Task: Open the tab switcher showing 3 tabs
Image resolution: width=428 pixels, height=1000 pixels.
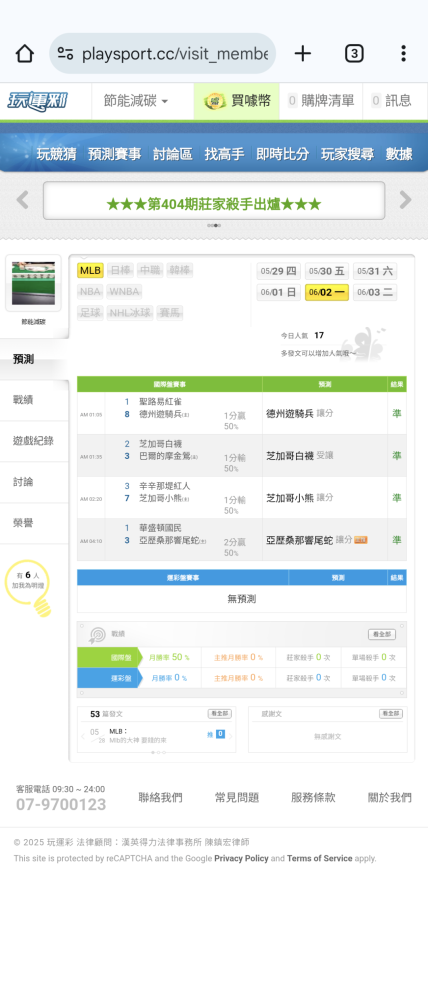Action: (x=354, y=54)
